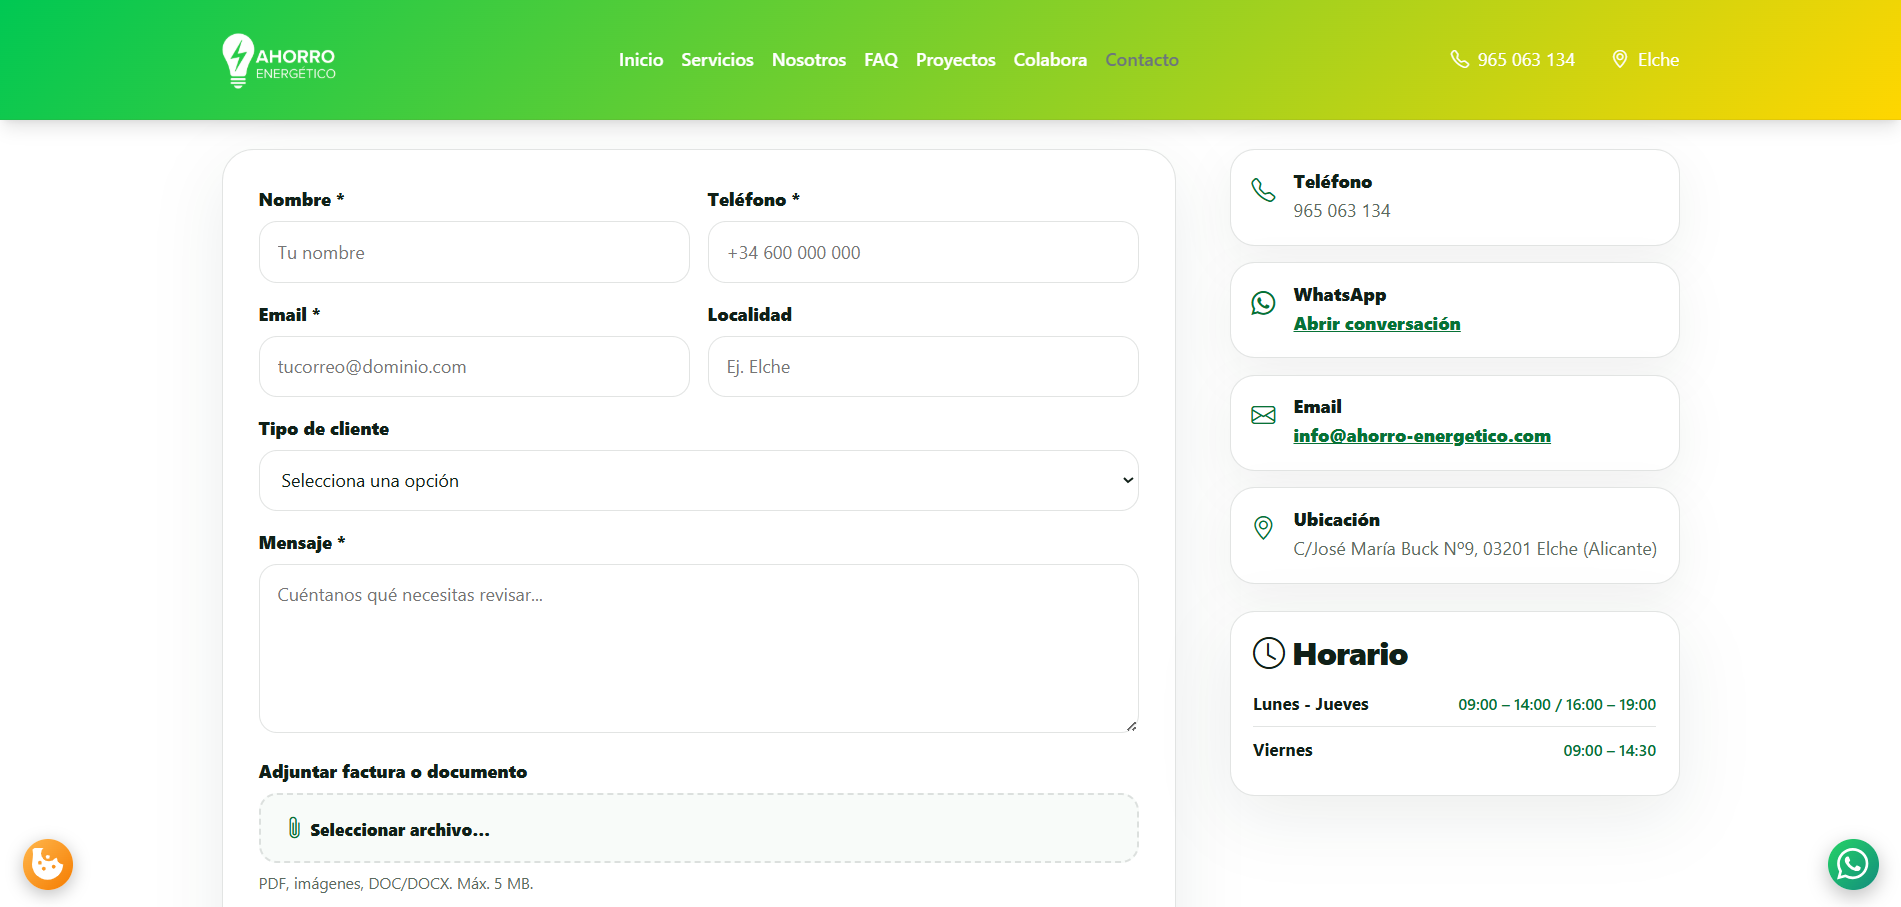Screen dimensions: 1901x907
Task: Click the PDF, imágenes, DOC/DOCX hint text
Action: [396, 884]
